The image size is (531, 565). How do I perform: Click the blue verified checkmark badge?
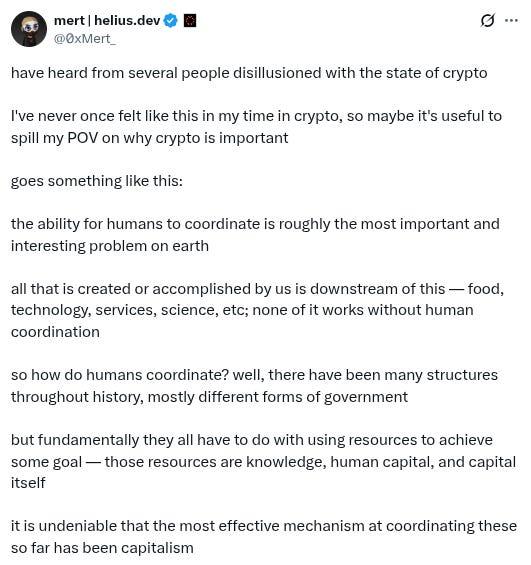pyautogui.click(x=170, y=21)
